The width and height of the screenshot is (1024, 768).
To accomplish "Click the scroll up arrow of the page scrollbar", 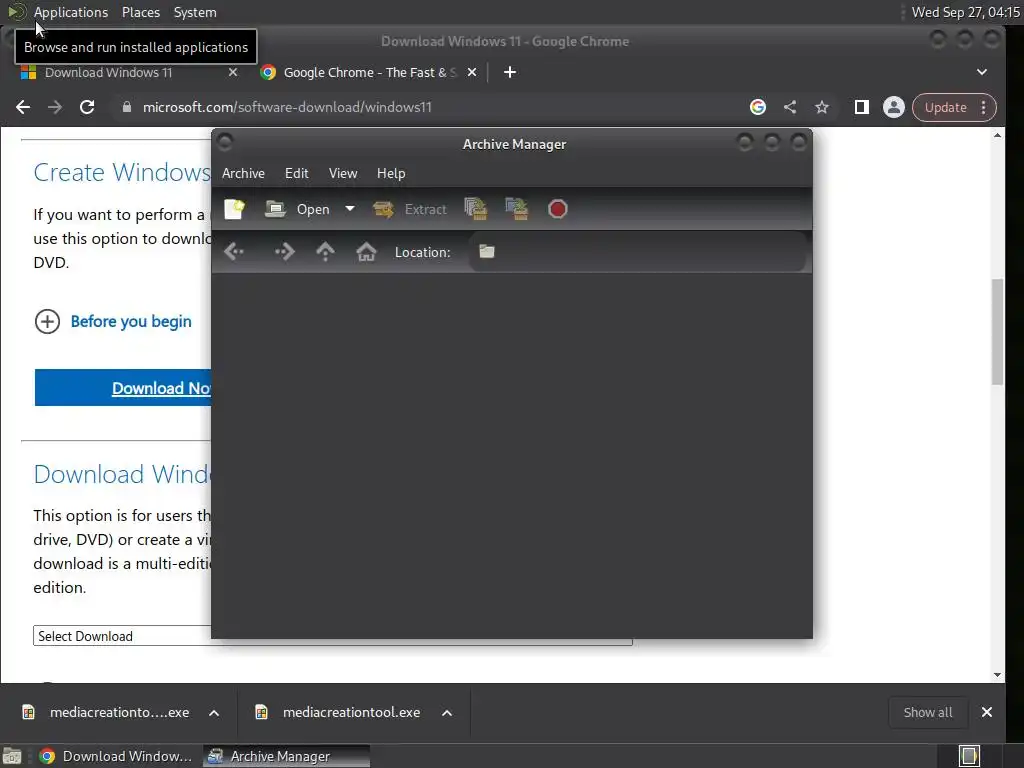I will click(997, 135).
